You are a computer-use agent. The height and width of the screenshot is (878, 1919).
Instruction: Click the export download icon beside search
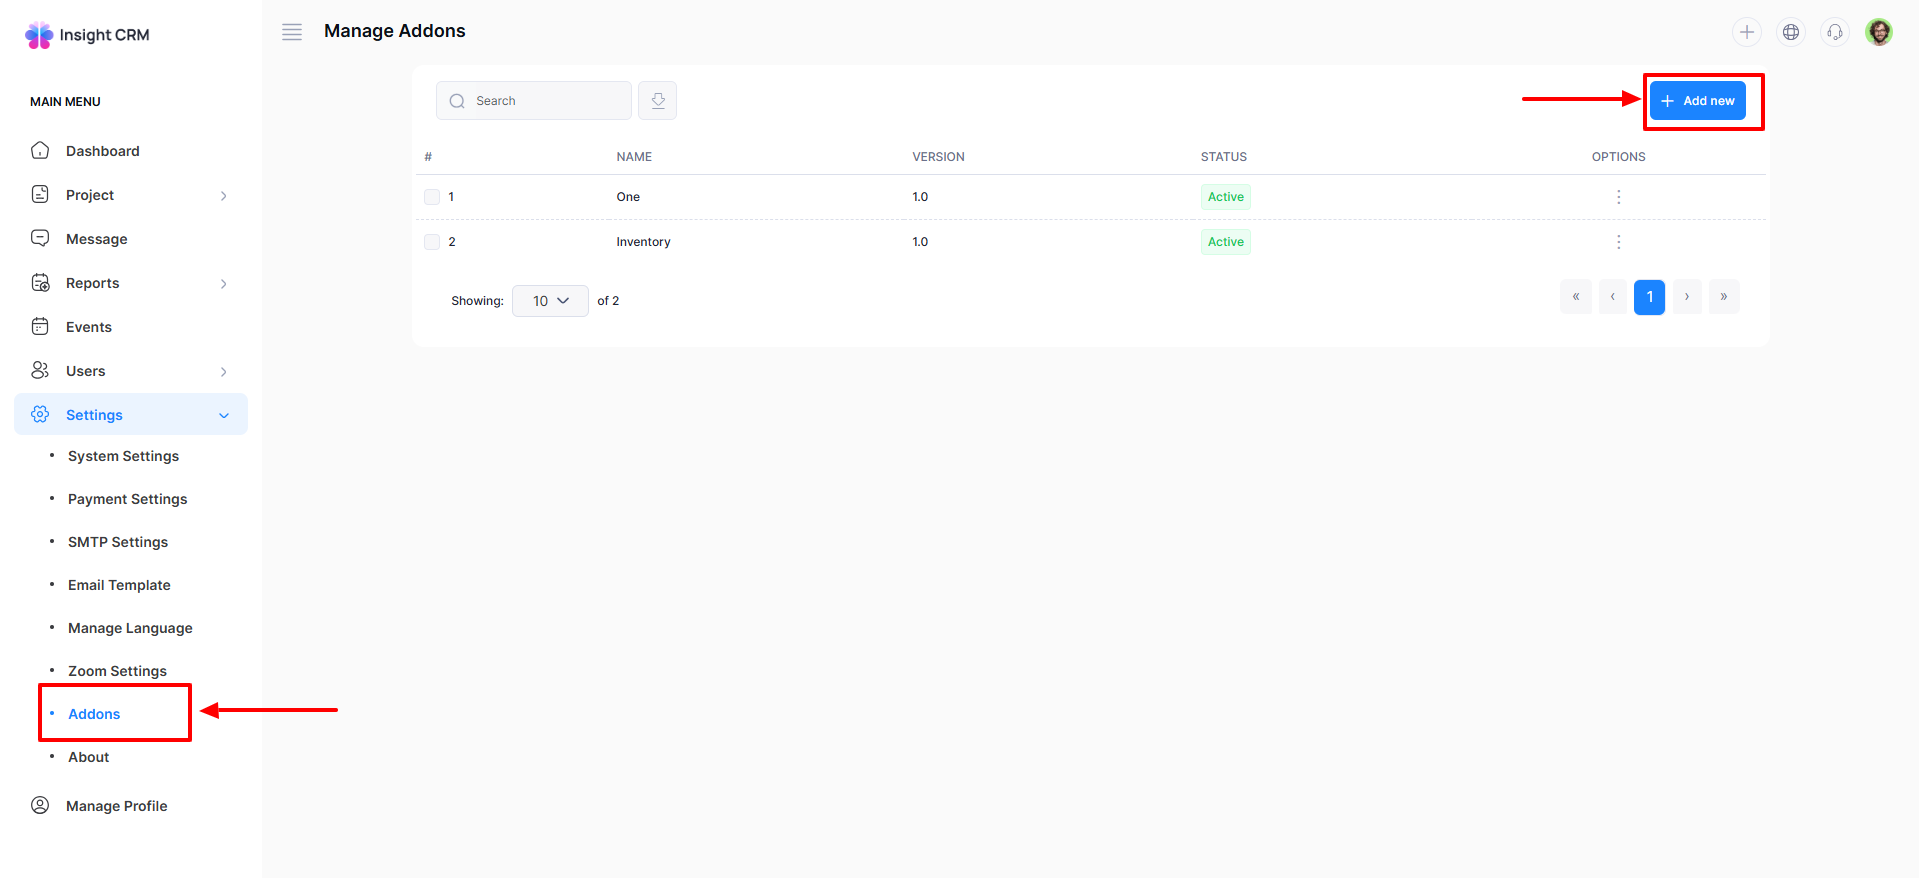(657, 101)
